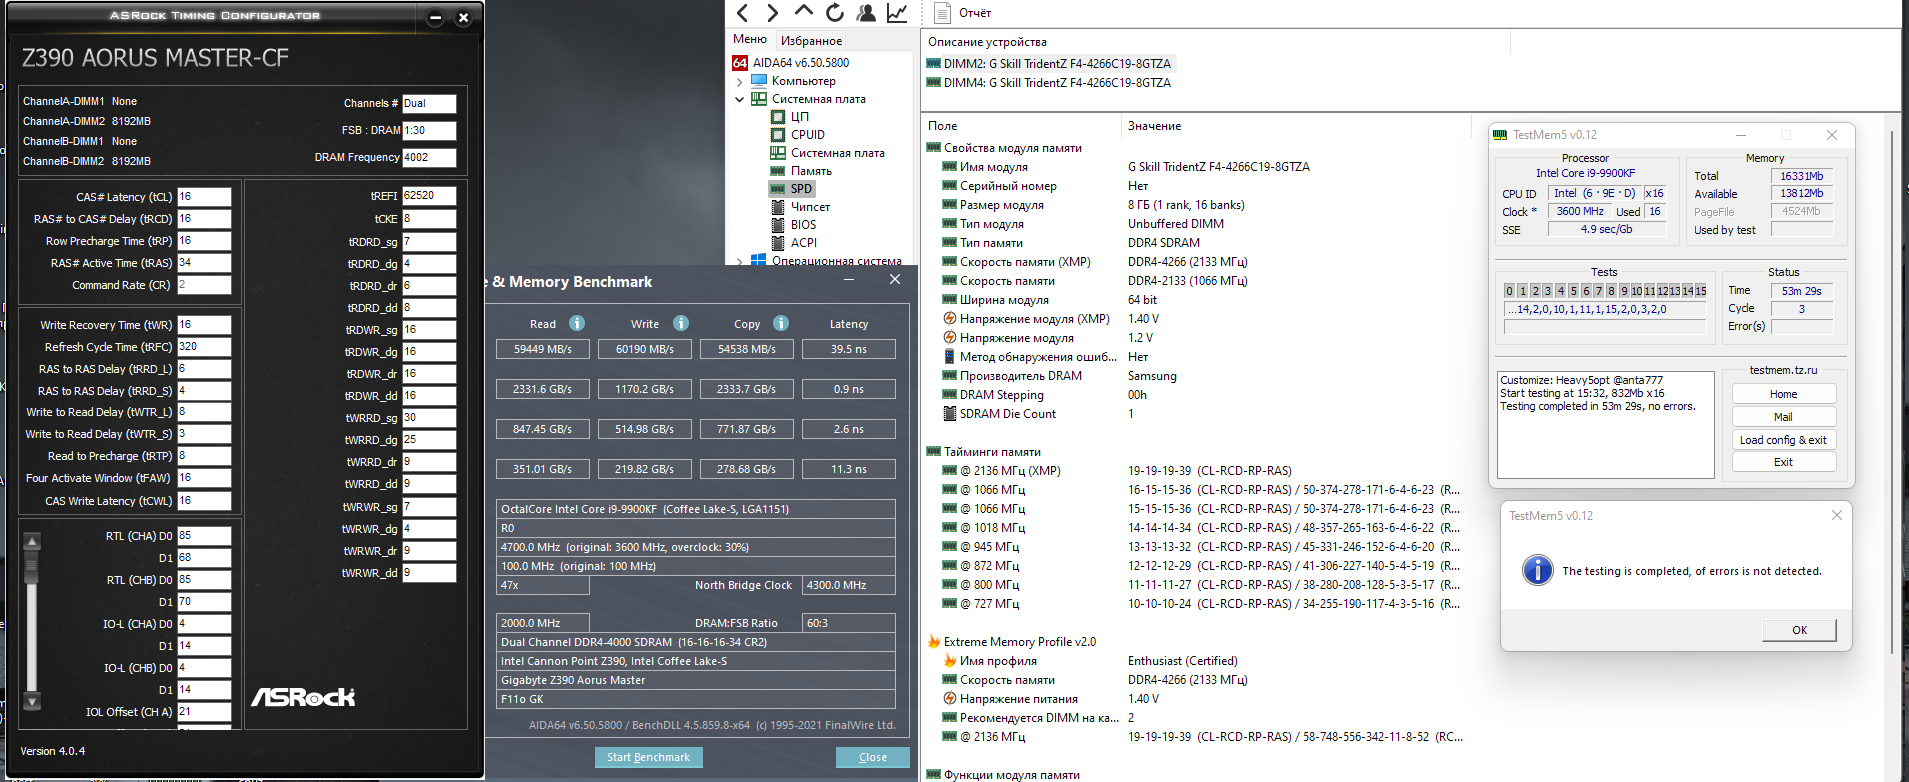Click Close in the Memory Benchmark window
The width and height of the screenshot is (1909, 782).
coord(873,757)
